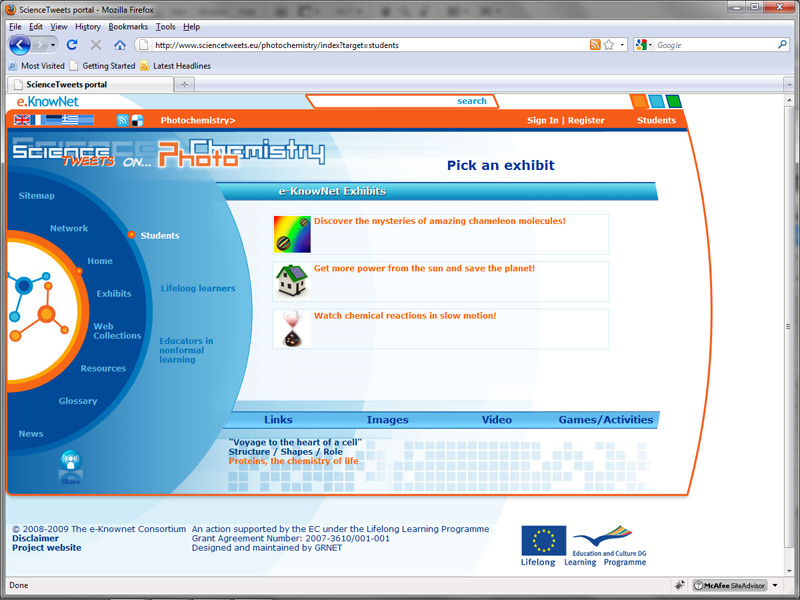The image size is (800, 600).
Task: Click the site search button
Action: 472,101
